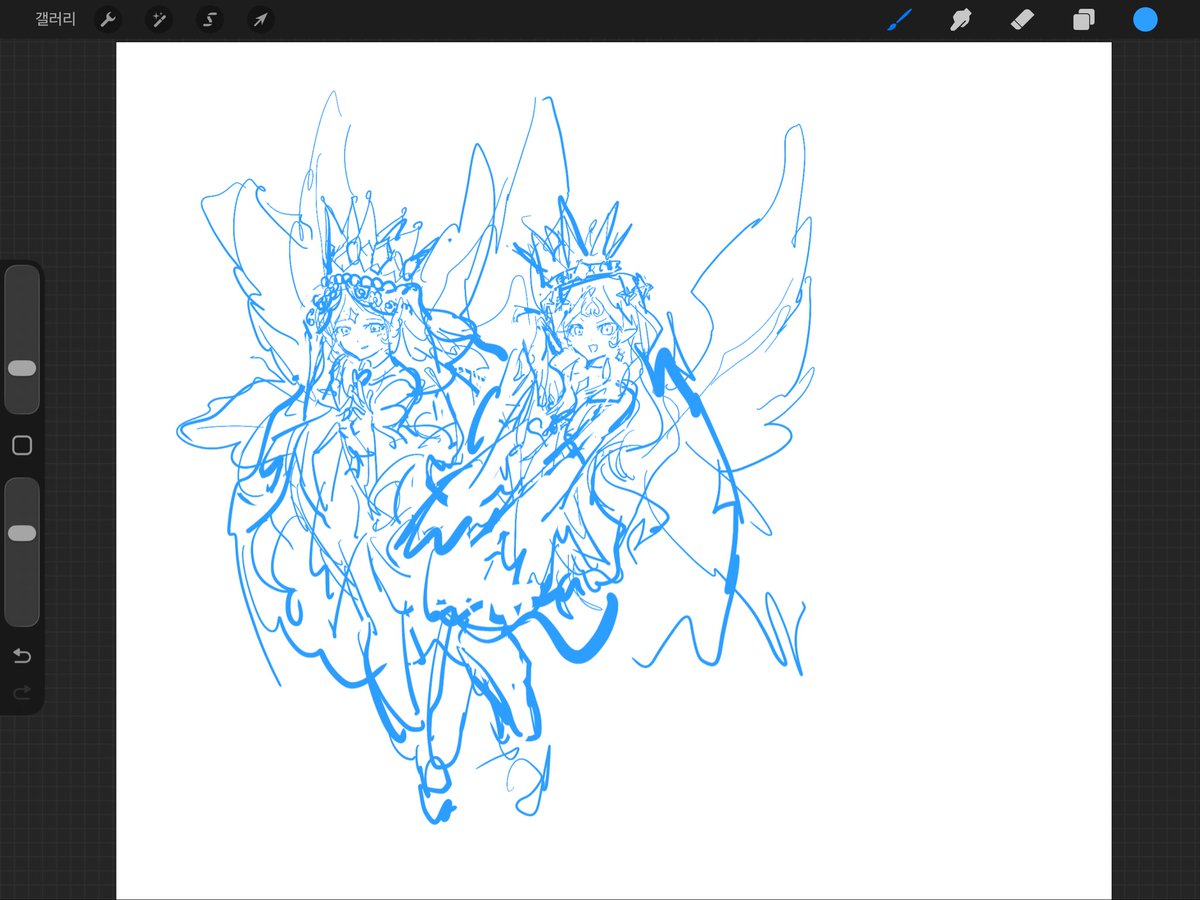Open the Adjustments magic wand menu

pyautogui.click(x=159, y=19)
